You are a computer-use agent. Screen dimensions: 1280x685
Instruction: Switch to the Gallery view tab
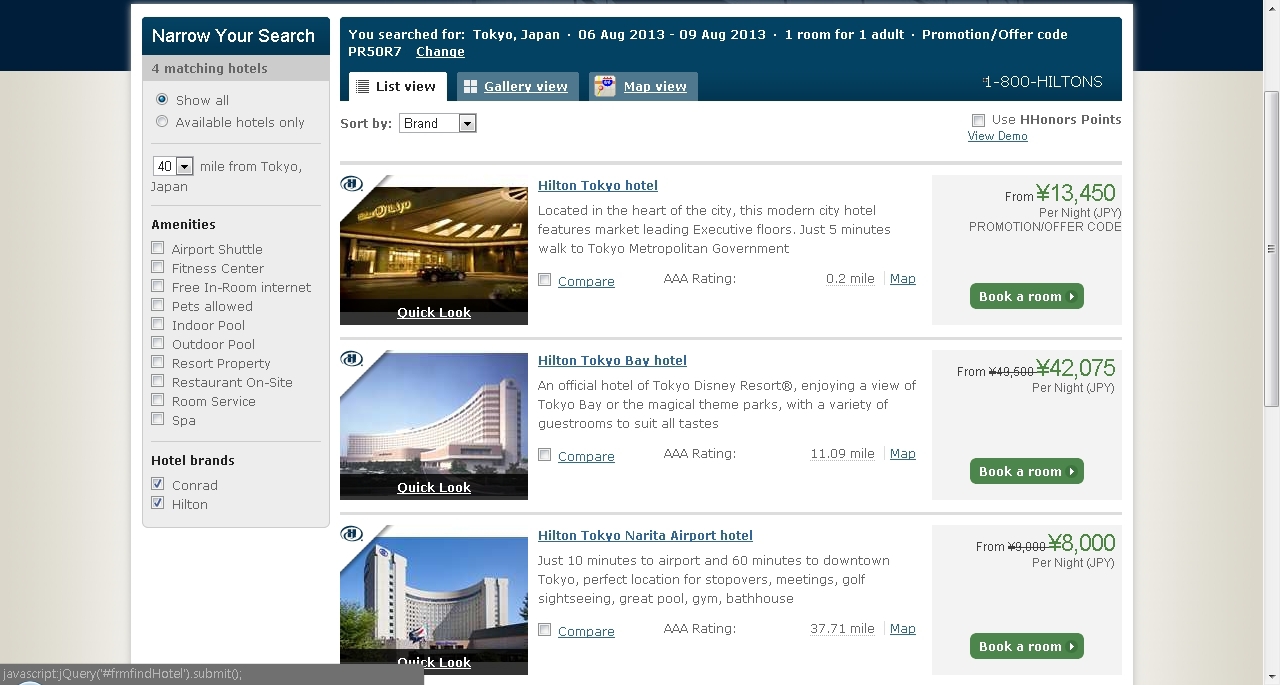(x=518, y=86)
